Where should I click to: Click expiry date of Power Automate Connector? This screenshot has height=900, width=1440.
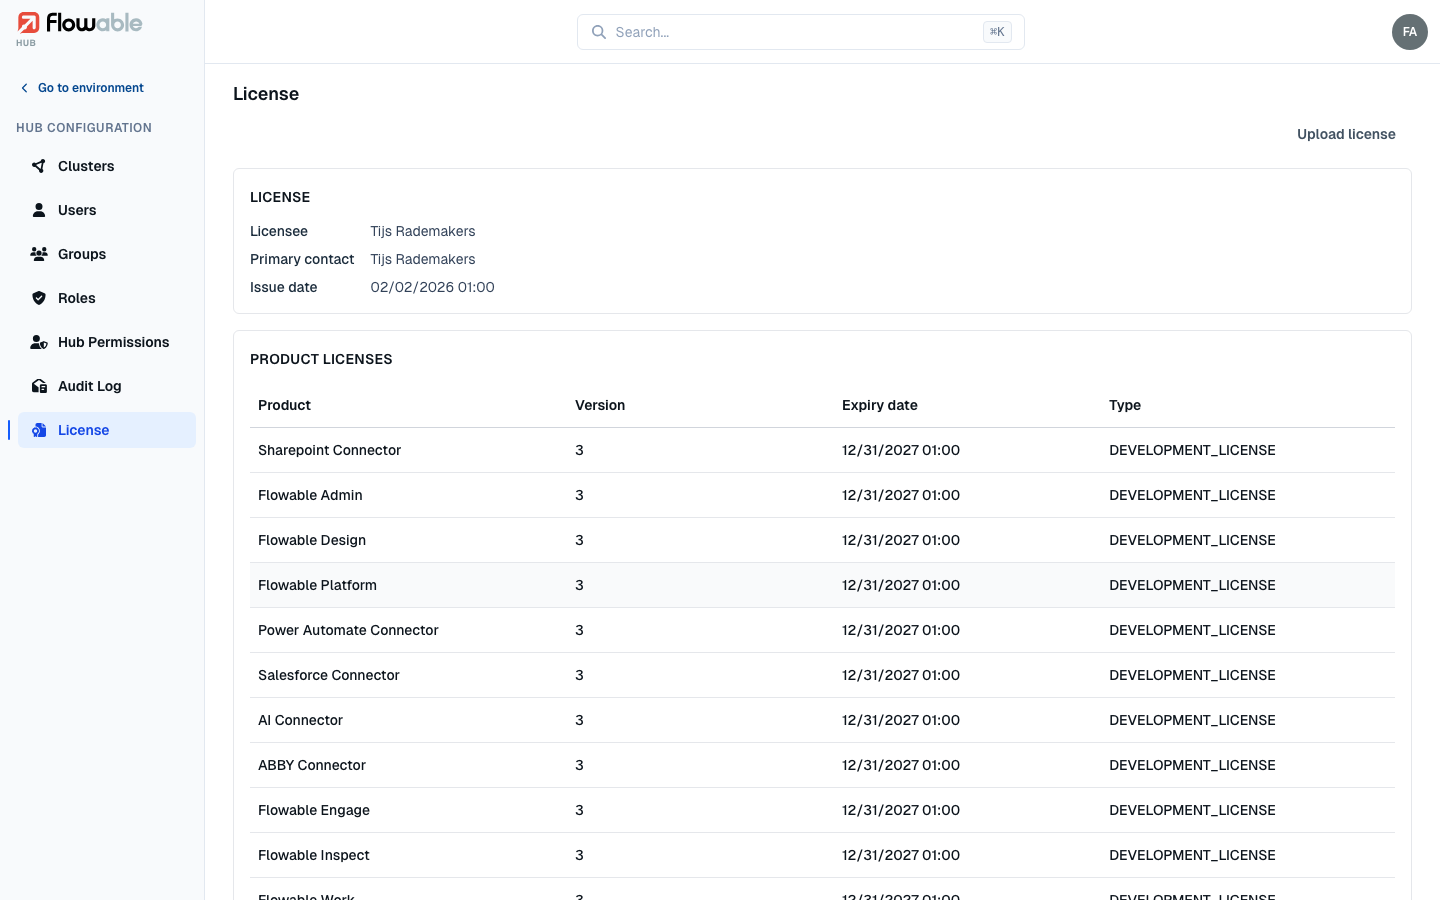tap(901, 630)
